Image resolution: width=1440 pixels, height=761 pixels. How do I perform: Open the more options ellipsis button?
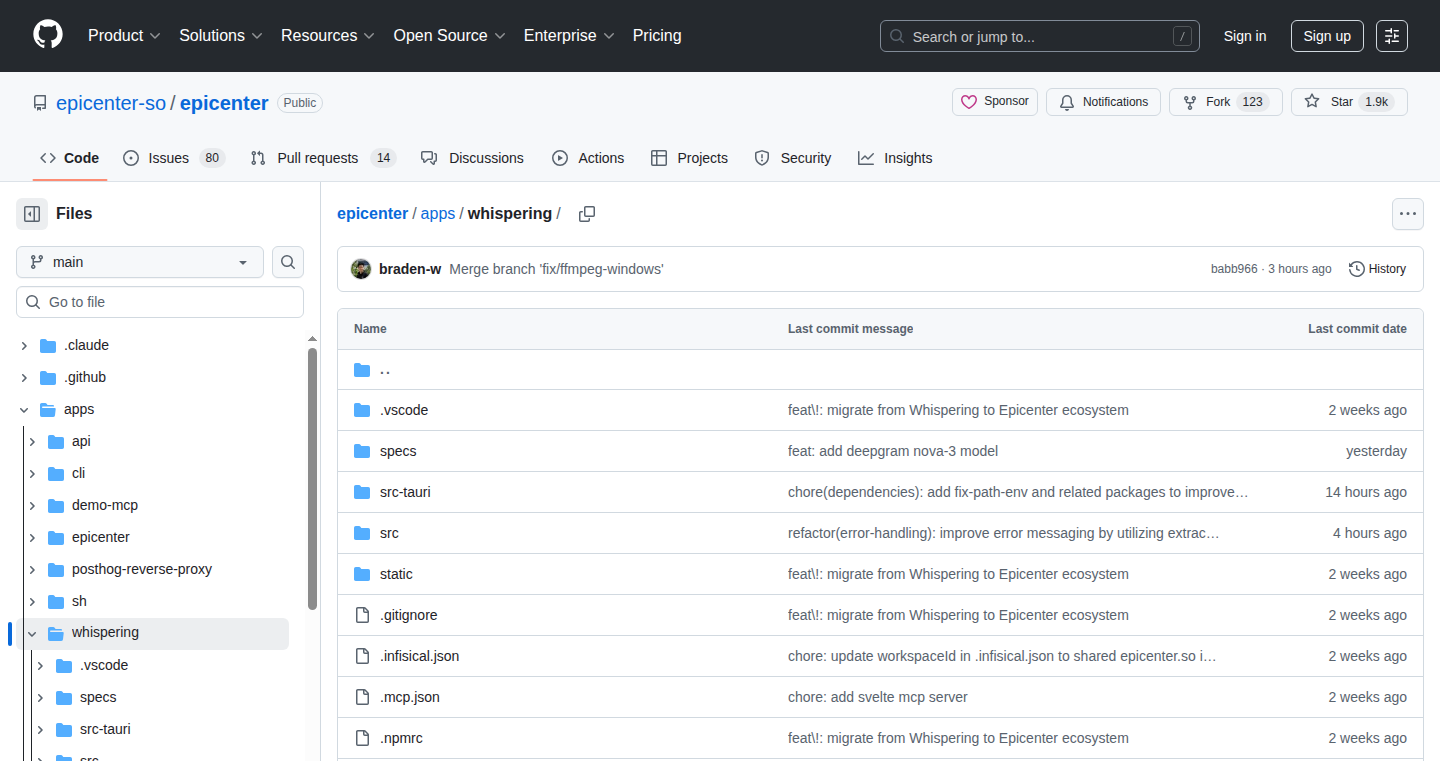pos(1408,214)
